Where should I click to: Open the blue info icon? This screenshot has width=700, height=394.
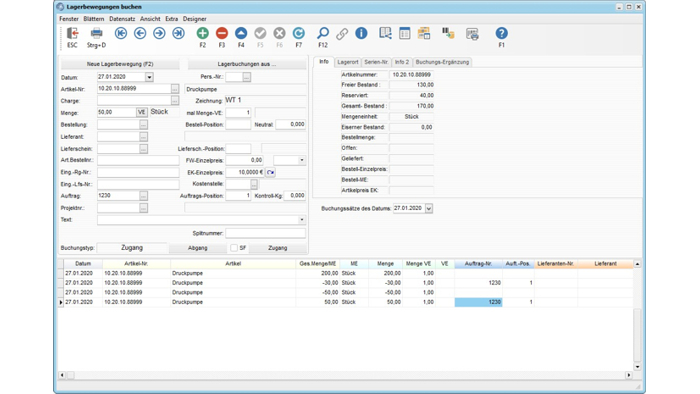coord(361,33)
